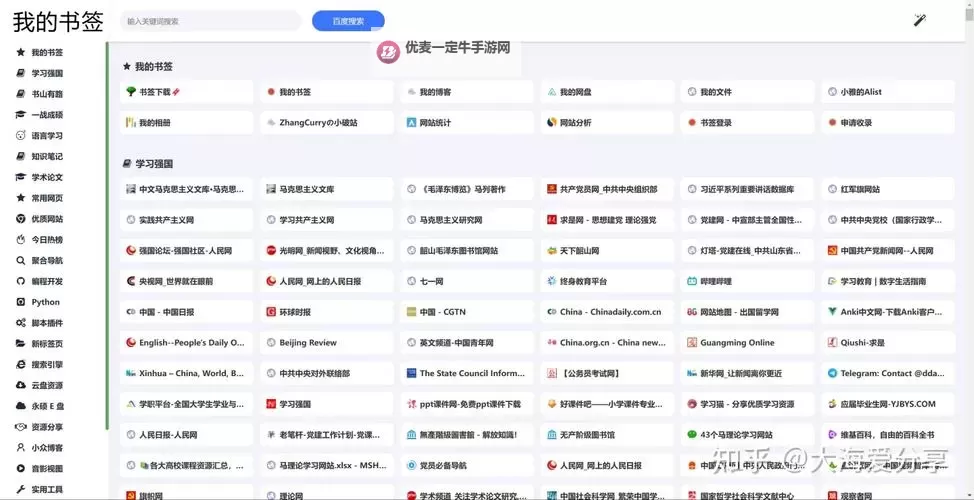
Task: Select 学习强国 in the sidebar
Action: 47,73
